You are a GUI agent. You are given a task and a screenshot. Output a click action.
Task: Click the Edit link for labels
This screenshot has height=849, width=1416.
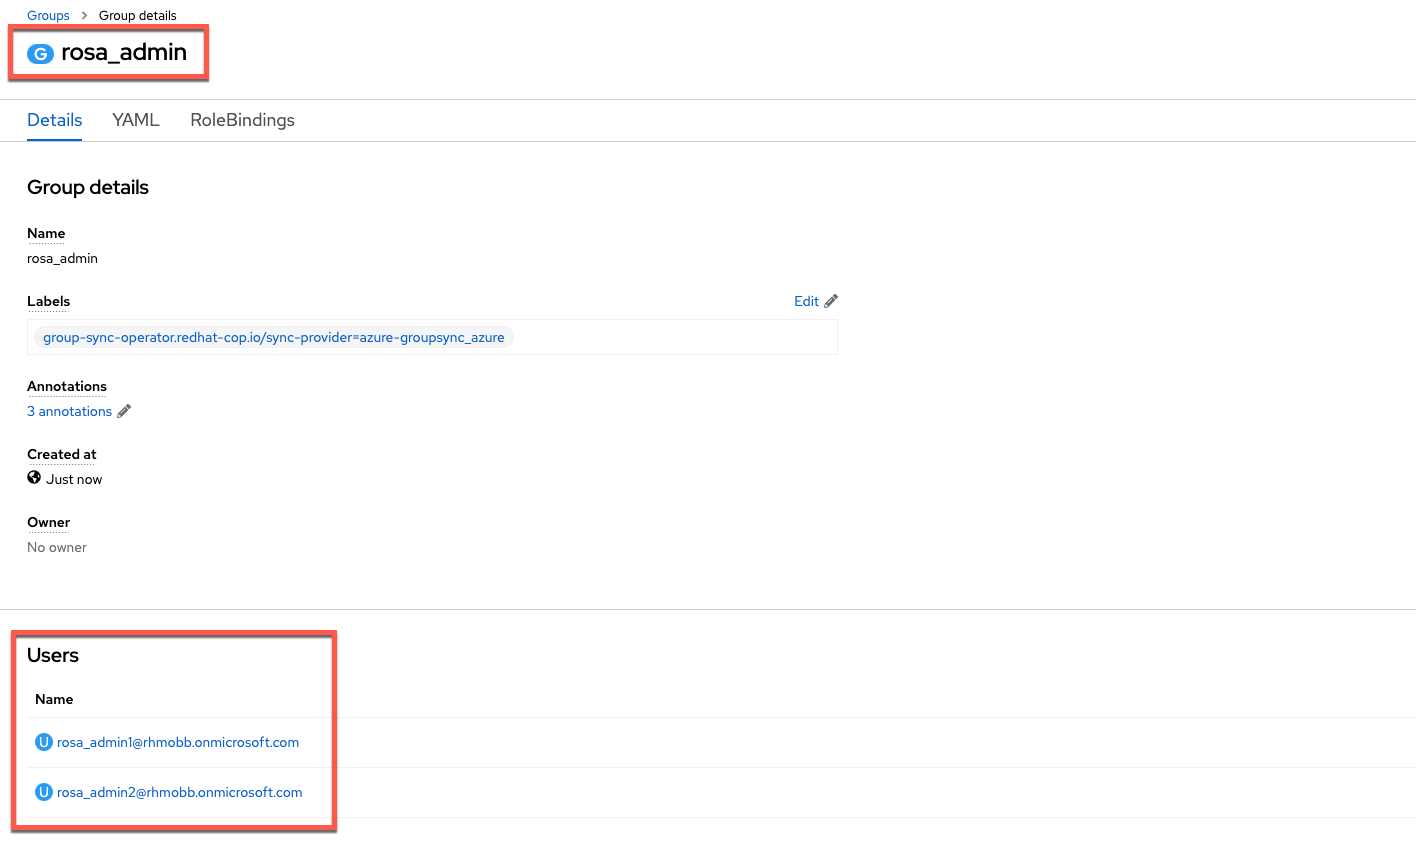coord(806,301)
